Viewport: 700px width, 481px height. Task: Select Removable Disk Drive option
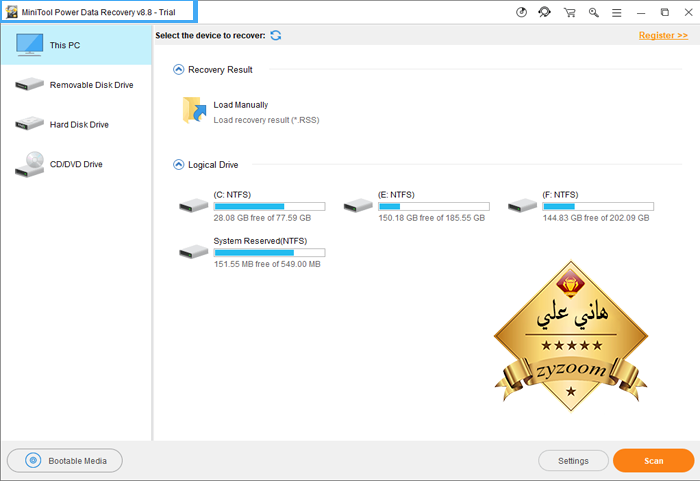click(76, 85)
